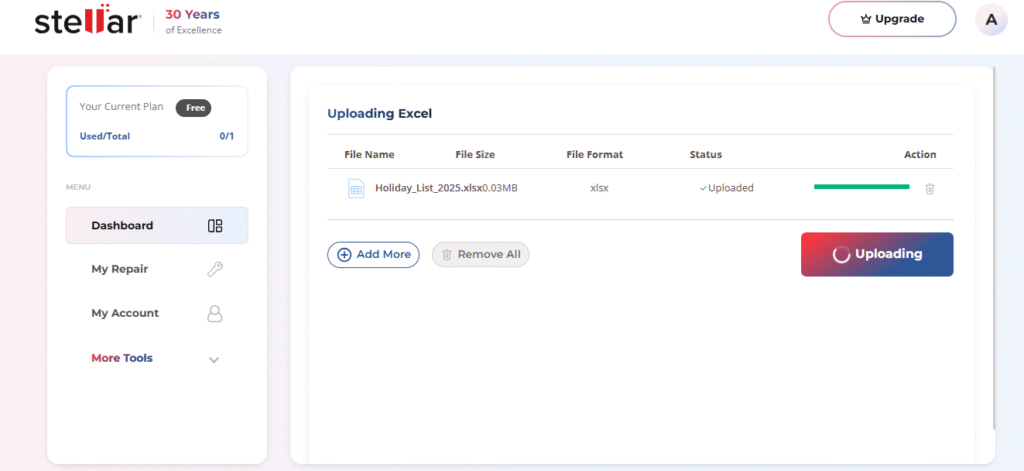
Task: Click the Add More button
Action: [374, 255]
